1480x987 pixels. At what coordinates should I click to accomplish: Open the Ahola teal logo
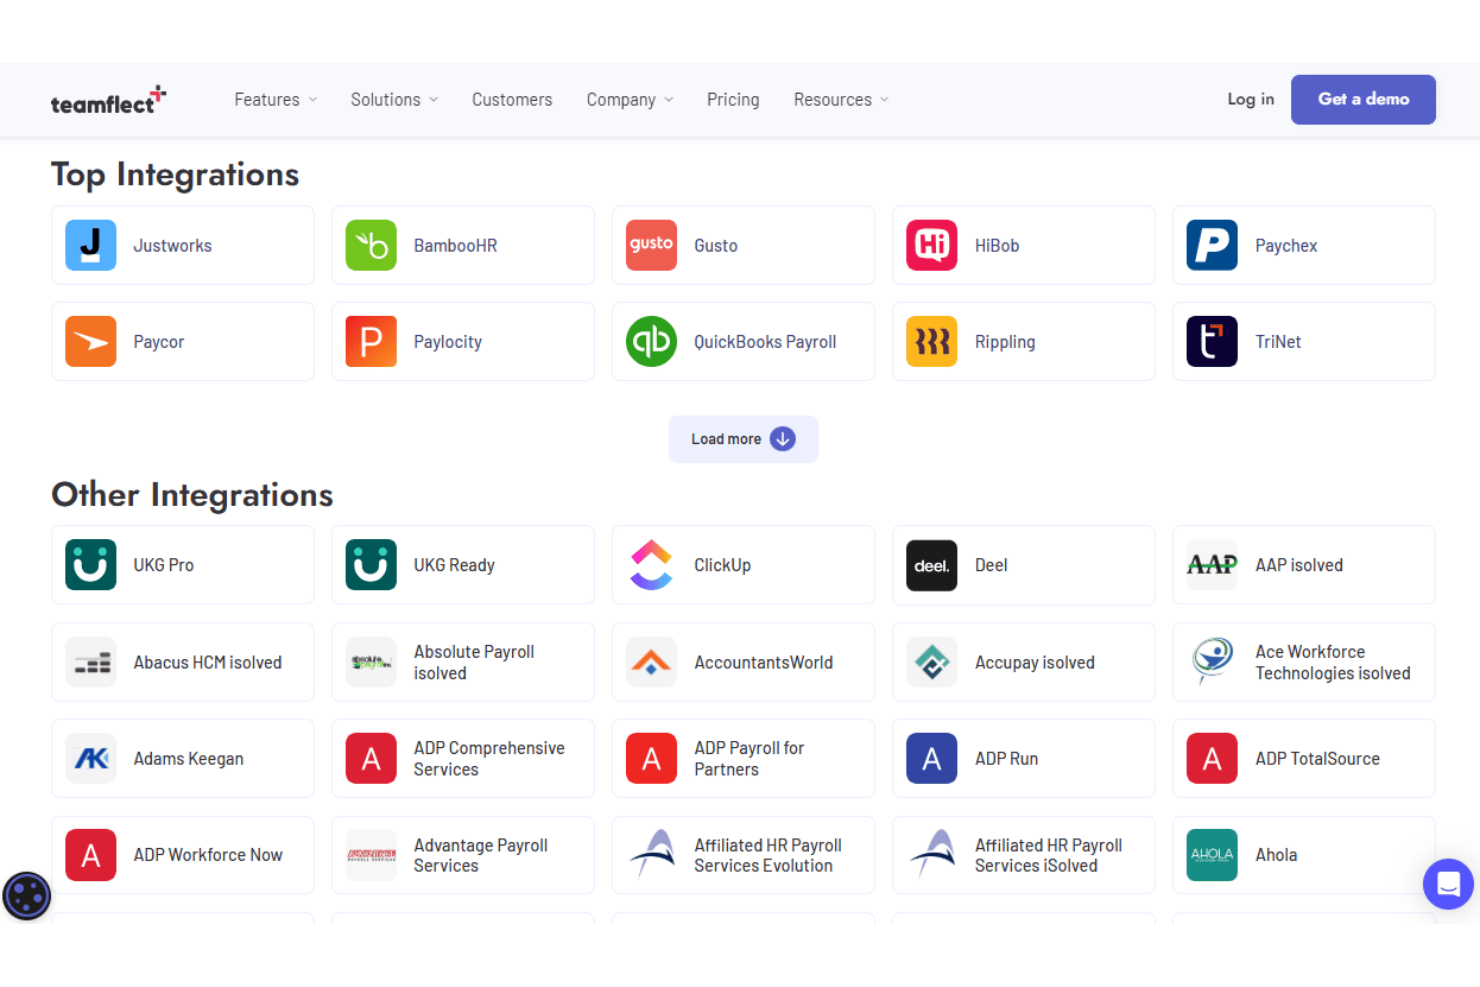click(1212, 855)
